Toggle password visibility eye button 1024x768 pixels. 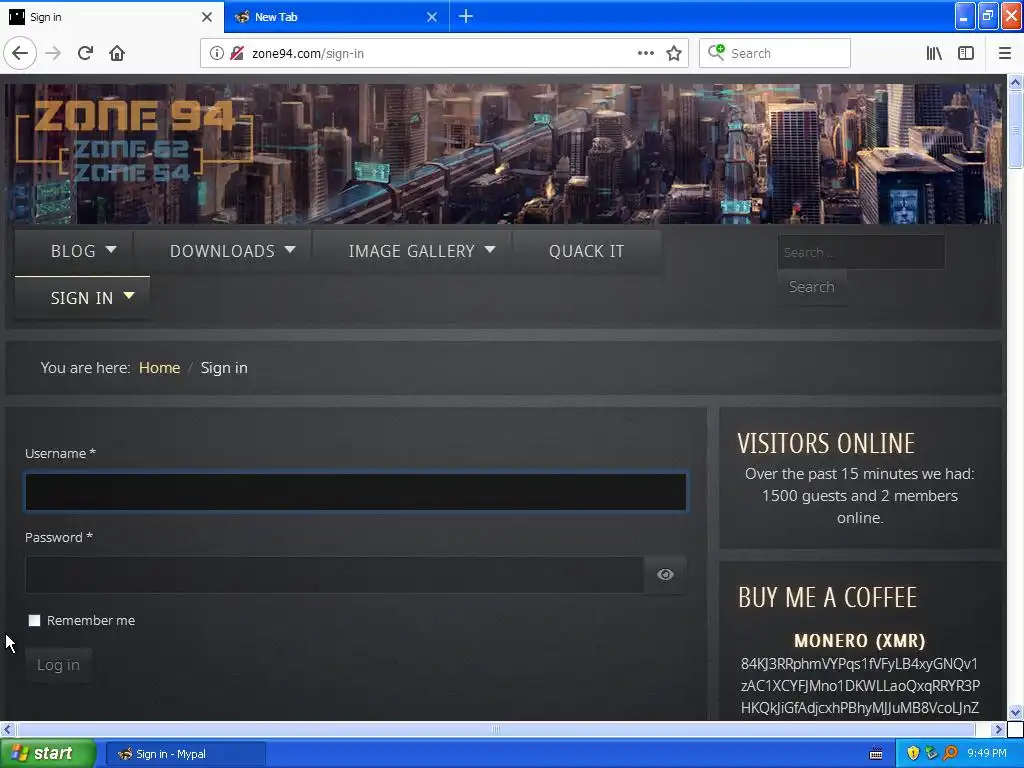[x=665, y=575]
